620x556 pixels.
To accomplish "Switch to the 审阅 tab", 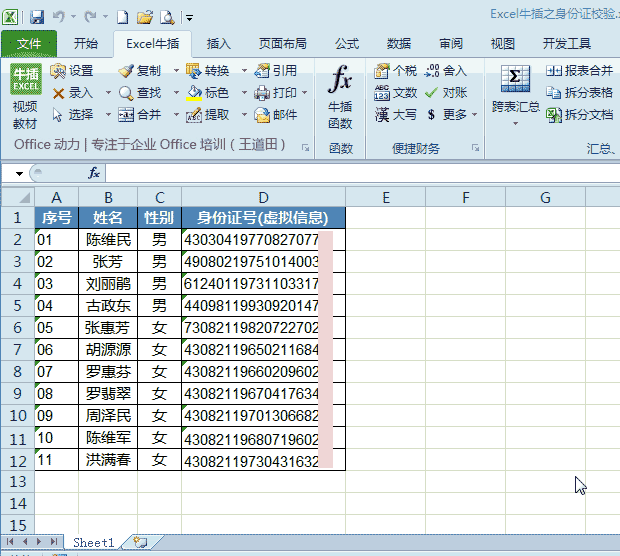I will pos(451,43).
